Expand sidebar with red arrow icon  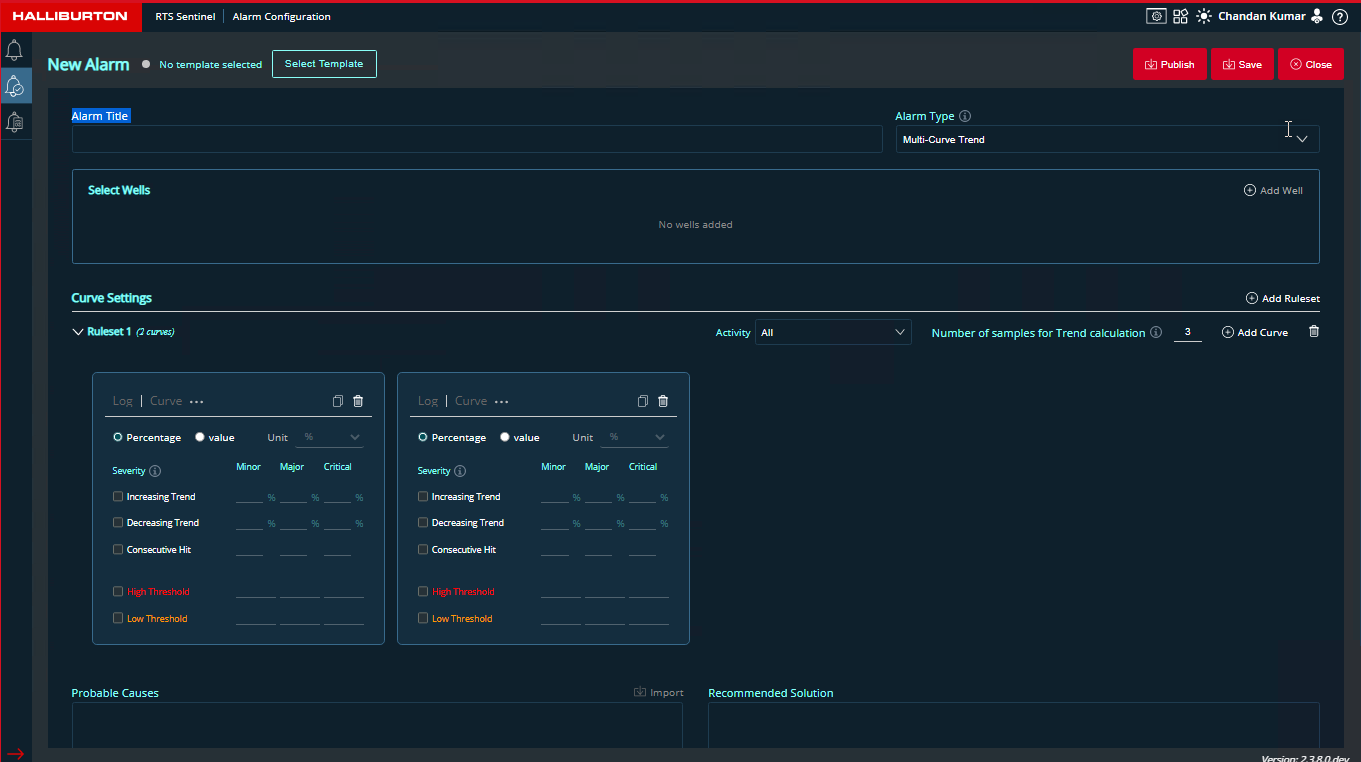(x=15, y=754)
